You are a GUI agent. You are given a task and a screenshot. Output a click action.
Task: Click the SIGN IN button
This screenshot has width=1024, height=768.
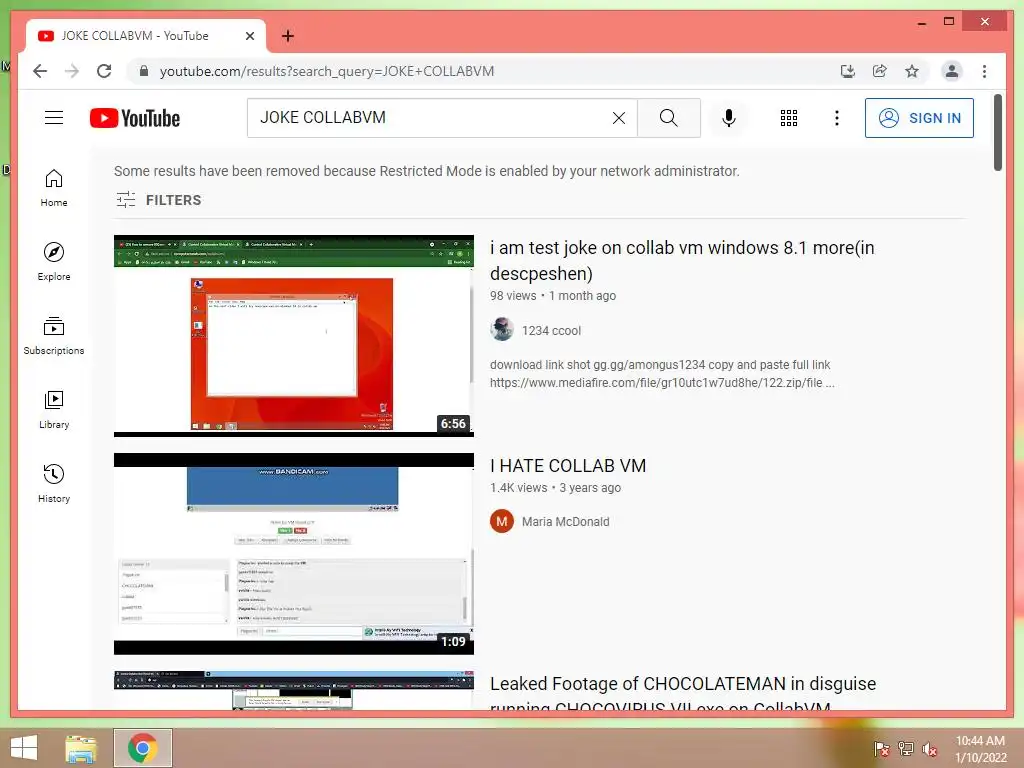pyautogui.click(x=919, y=118)
